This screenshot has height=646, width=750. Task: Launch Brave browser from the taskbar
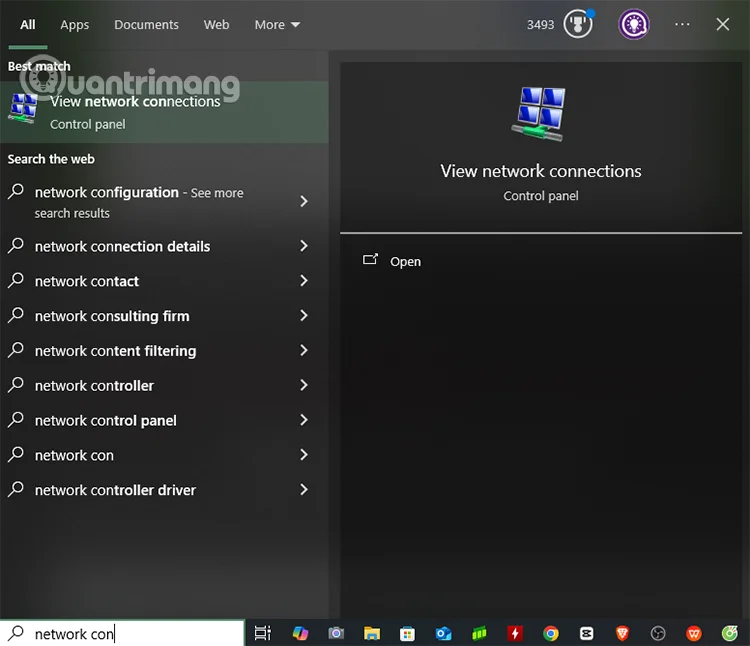click(x=622, y=633)
